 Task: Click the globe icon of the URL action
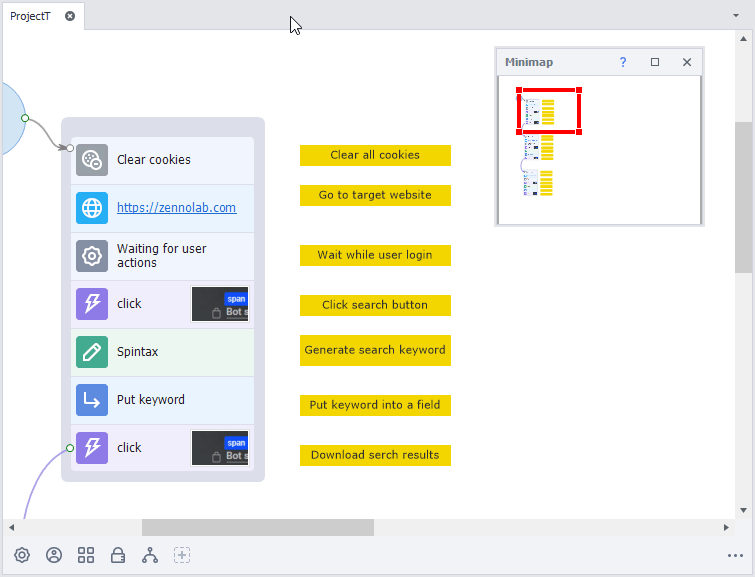pyautogui.click(x=92, y=208)
